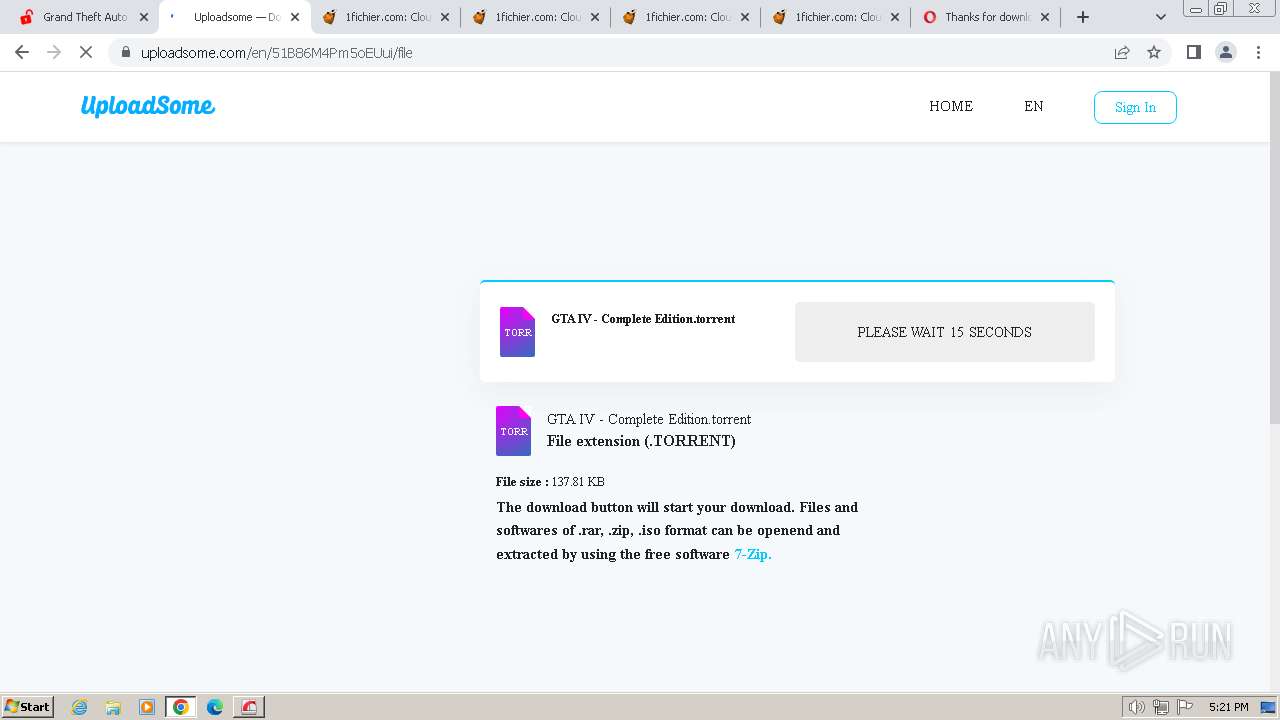
Task: Close the Uploadsome tab
Action: (295, 17)
